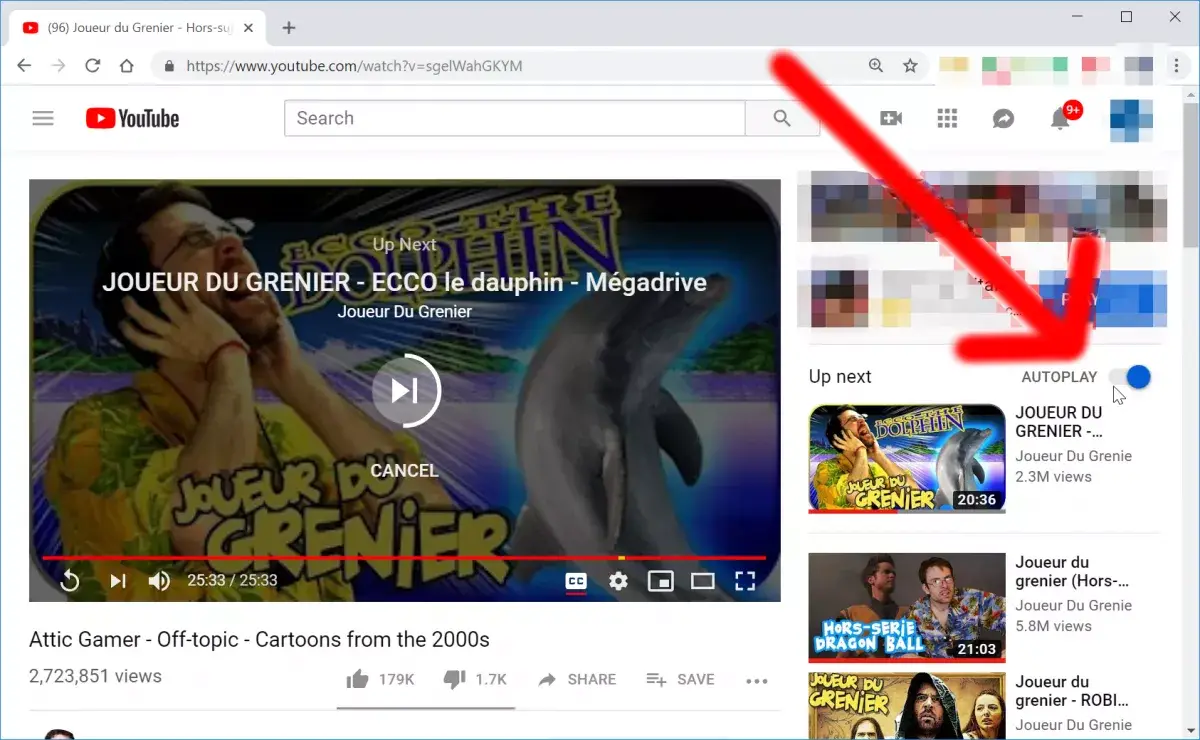Click the video title 'Joueur du grenier (Hors-...'
Screen dimensions: 1200x740
coord(1073,571)
